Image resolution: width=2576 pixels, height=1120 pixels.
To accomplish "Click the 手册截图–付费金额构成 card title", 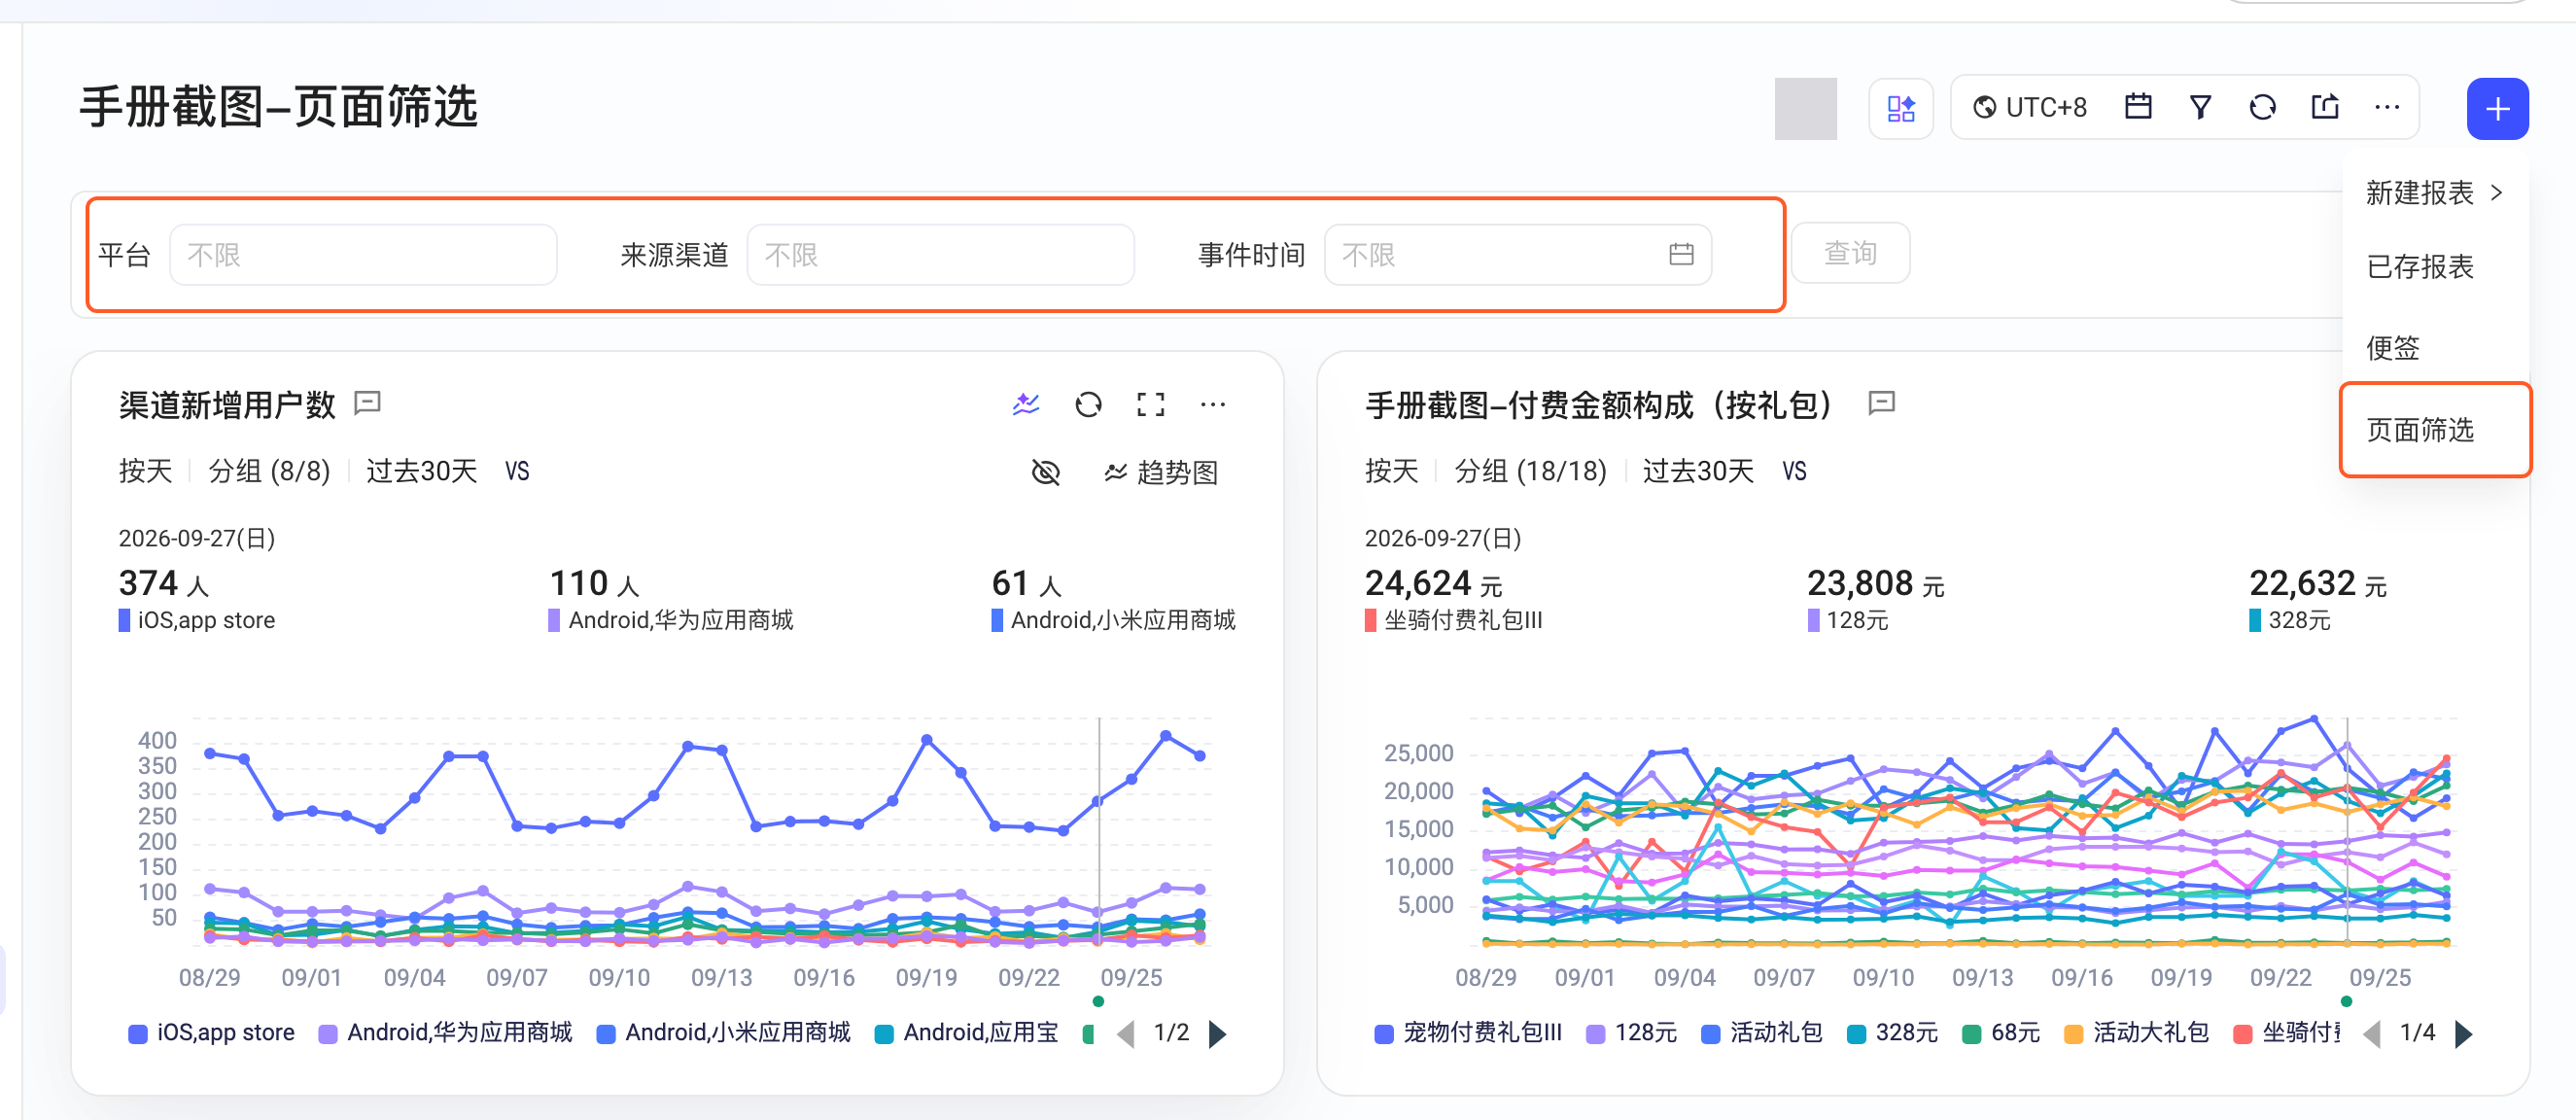I will pos(1598,404).
